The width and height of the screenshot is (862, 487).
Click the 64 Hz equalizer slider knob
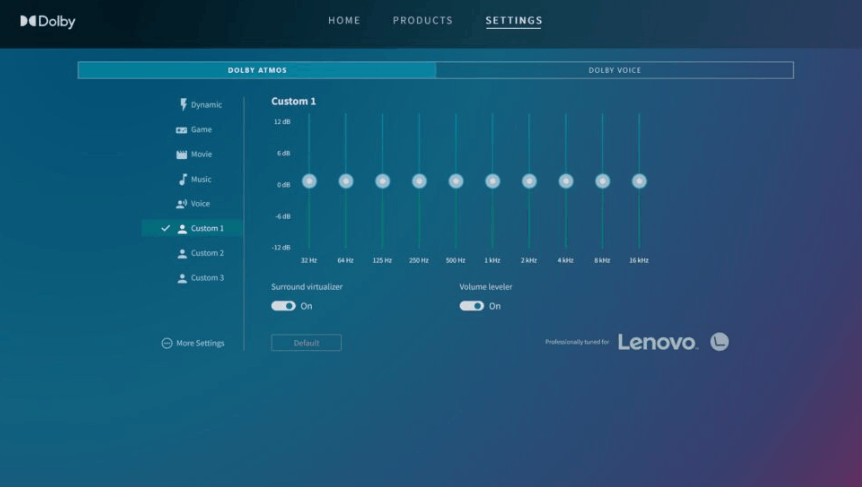346,181
